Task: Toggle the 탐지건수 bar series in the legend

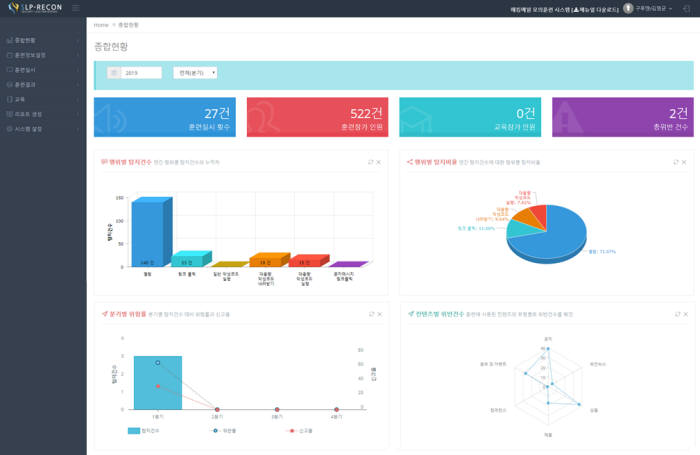Action: [x=143, y=431]
